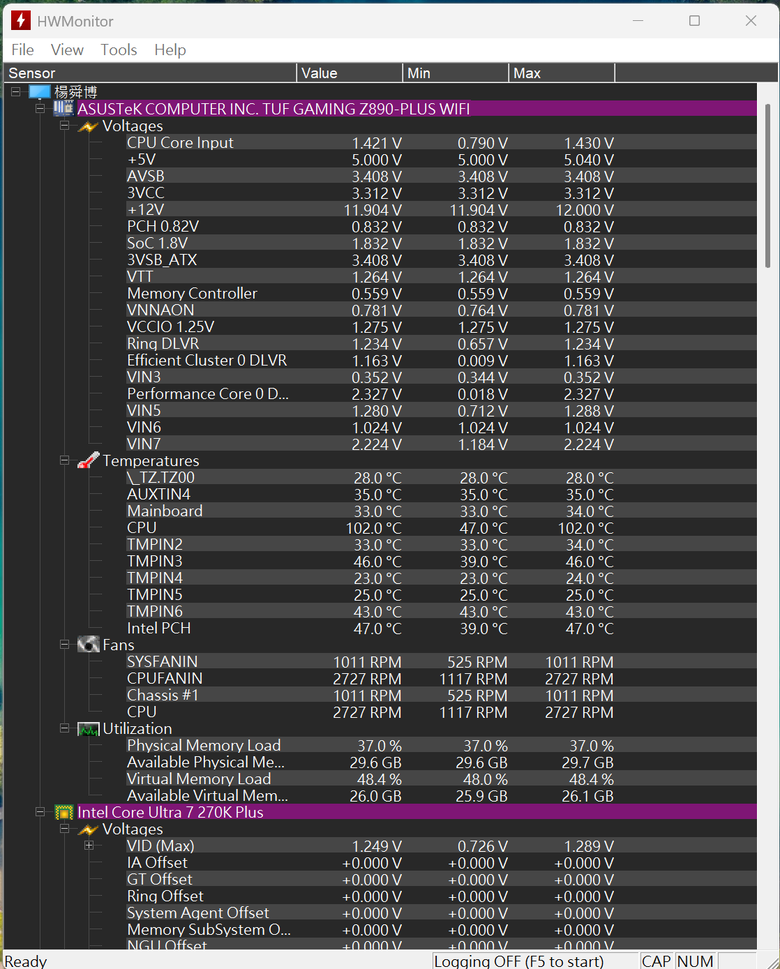Click the Max column header
The image size is (780, 969).
562,73
